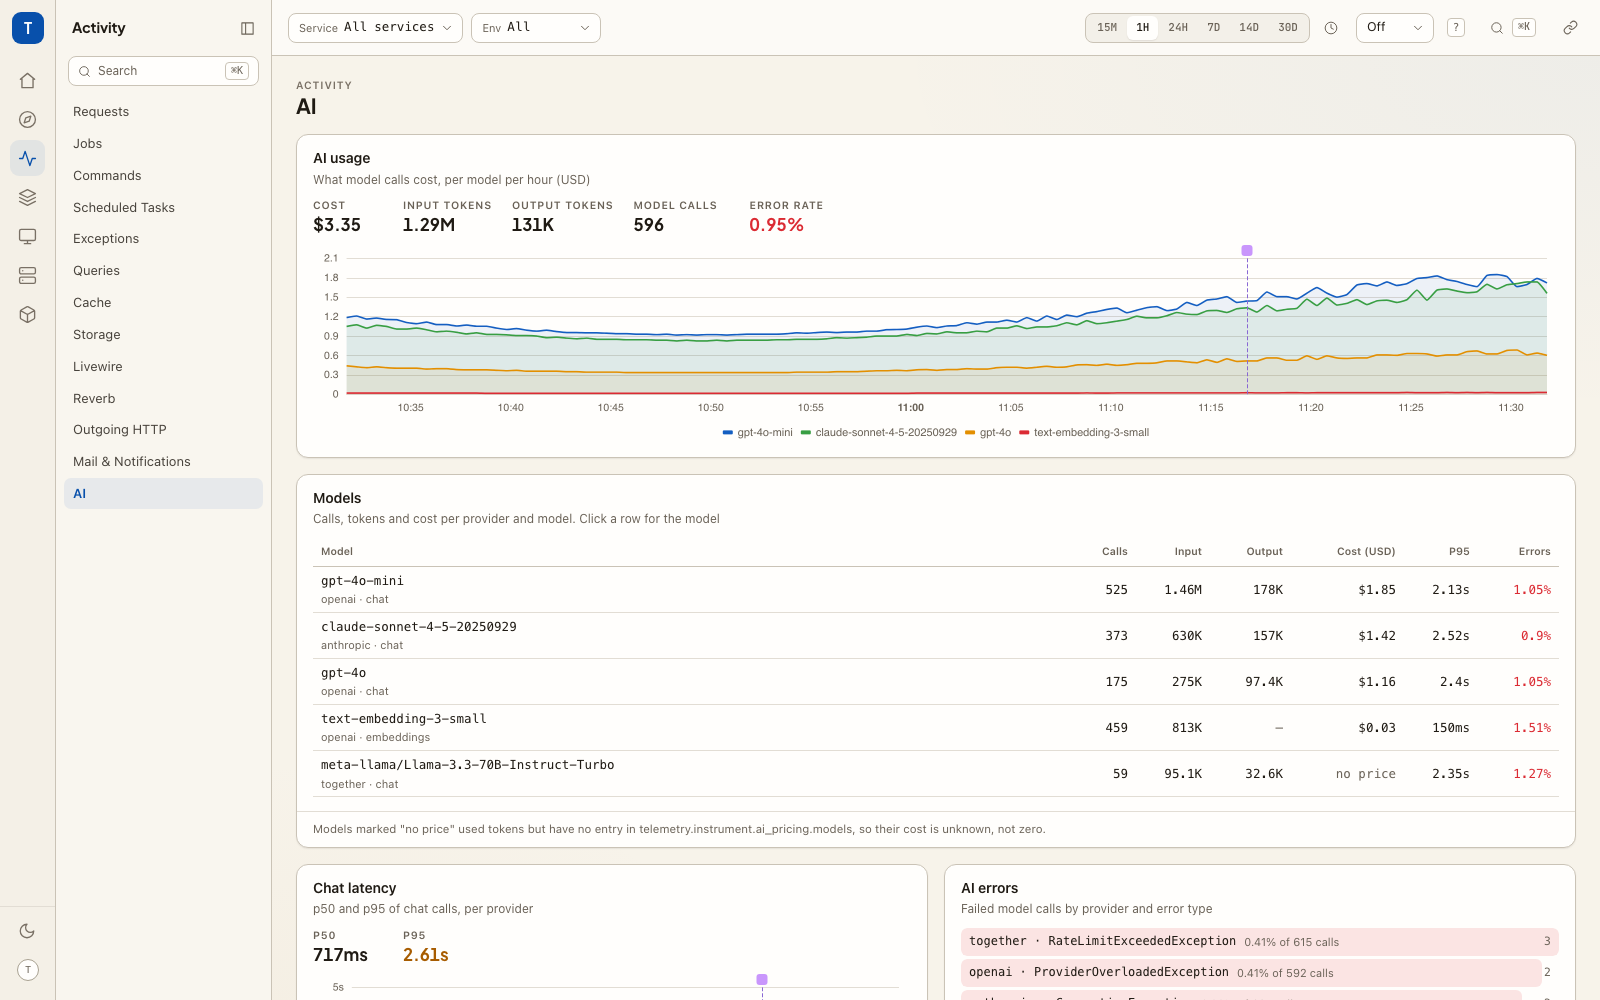This screenshot has height=1000, width=1600.
Task: Go to Requests in the sidebar
Action: pos(163,112)
